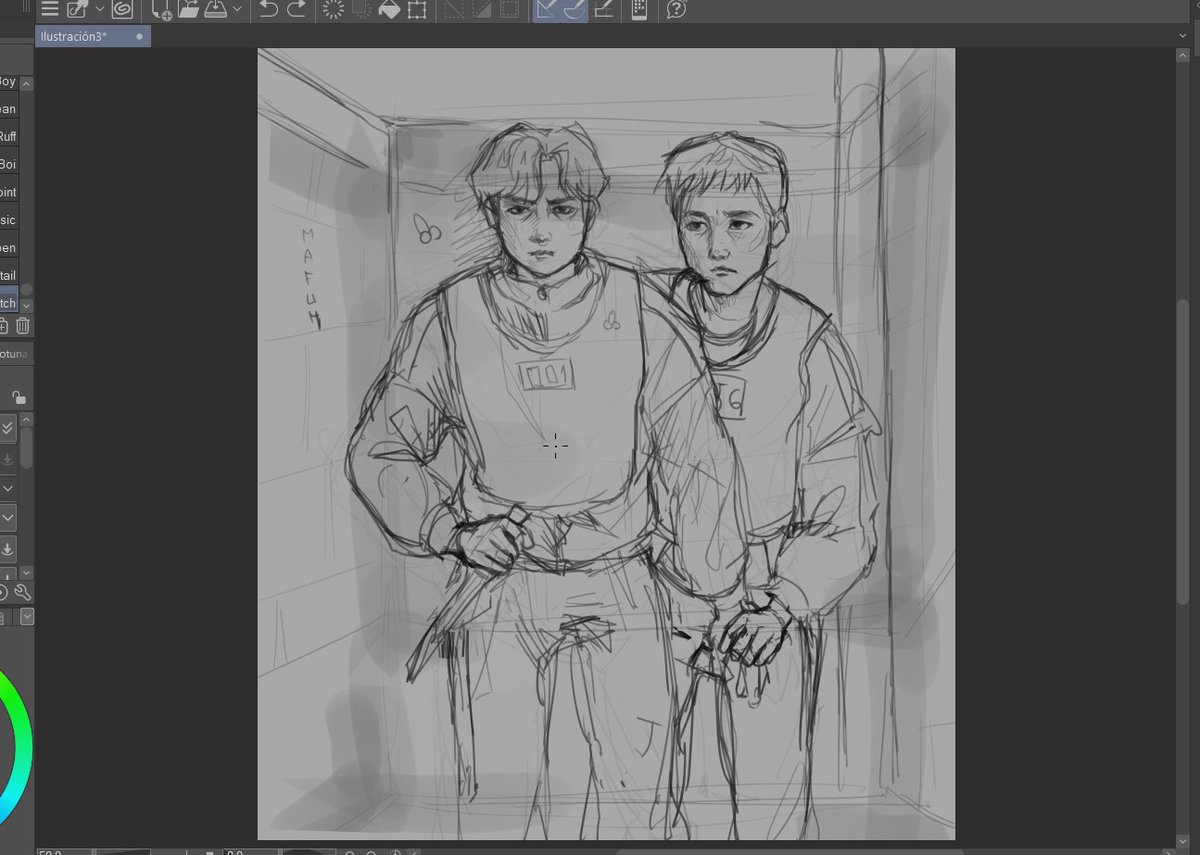Click the tool property lock icon
Screen dimensions: 1200x855
pyautogui.click(x=18, y=397)
